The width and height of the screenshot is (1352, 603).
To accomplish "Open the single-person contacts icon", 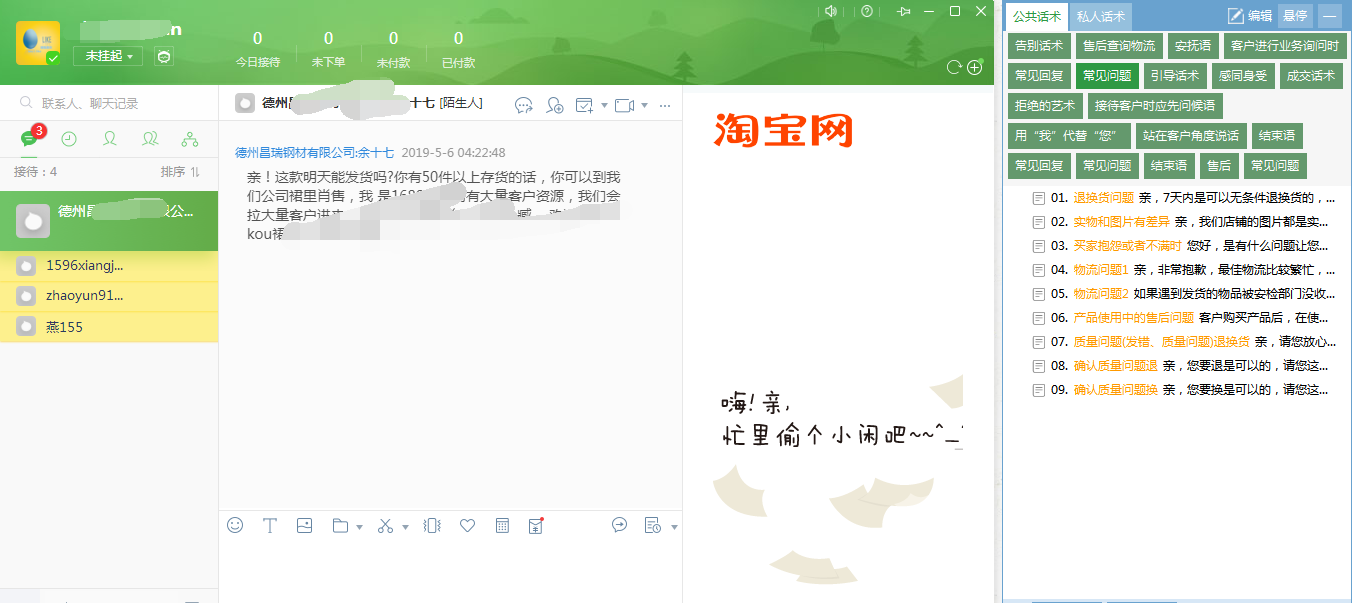I will click(x=110, y=139).
